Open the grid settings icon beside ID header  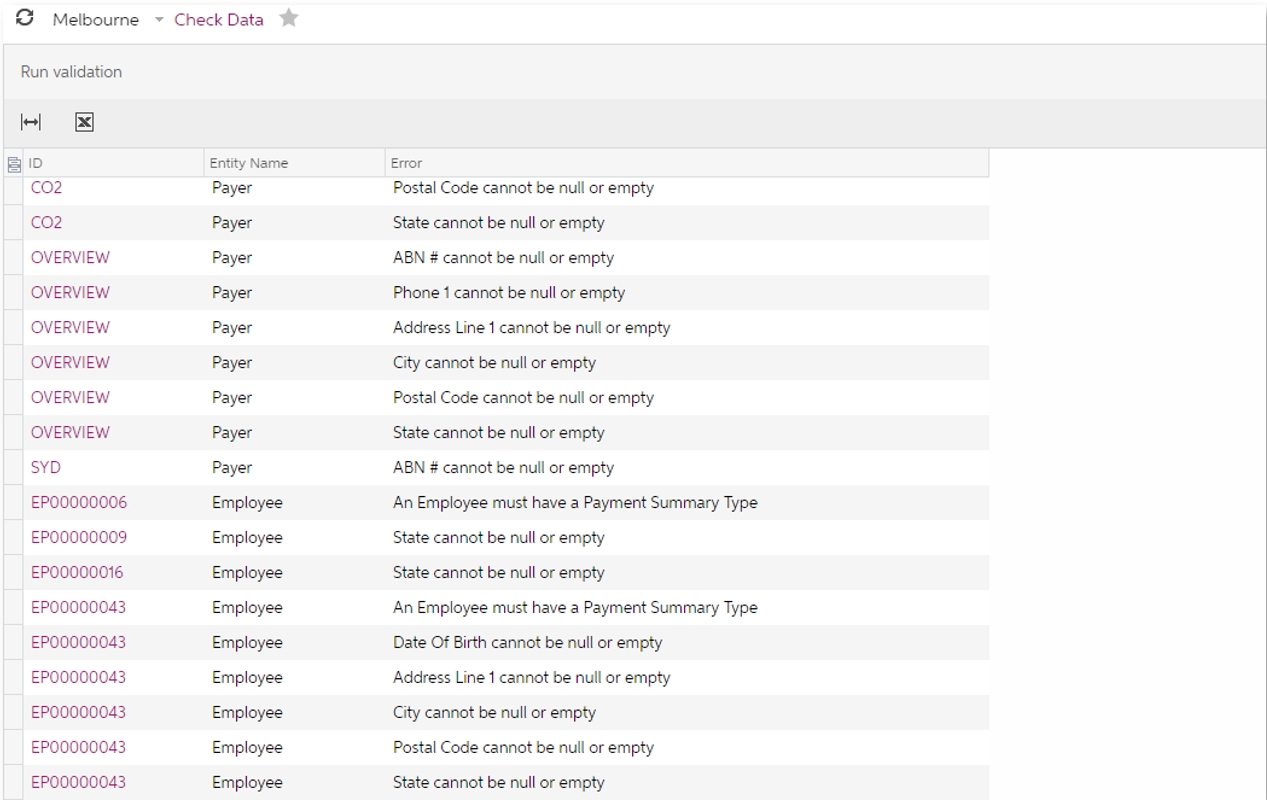[x=12, y=163]
